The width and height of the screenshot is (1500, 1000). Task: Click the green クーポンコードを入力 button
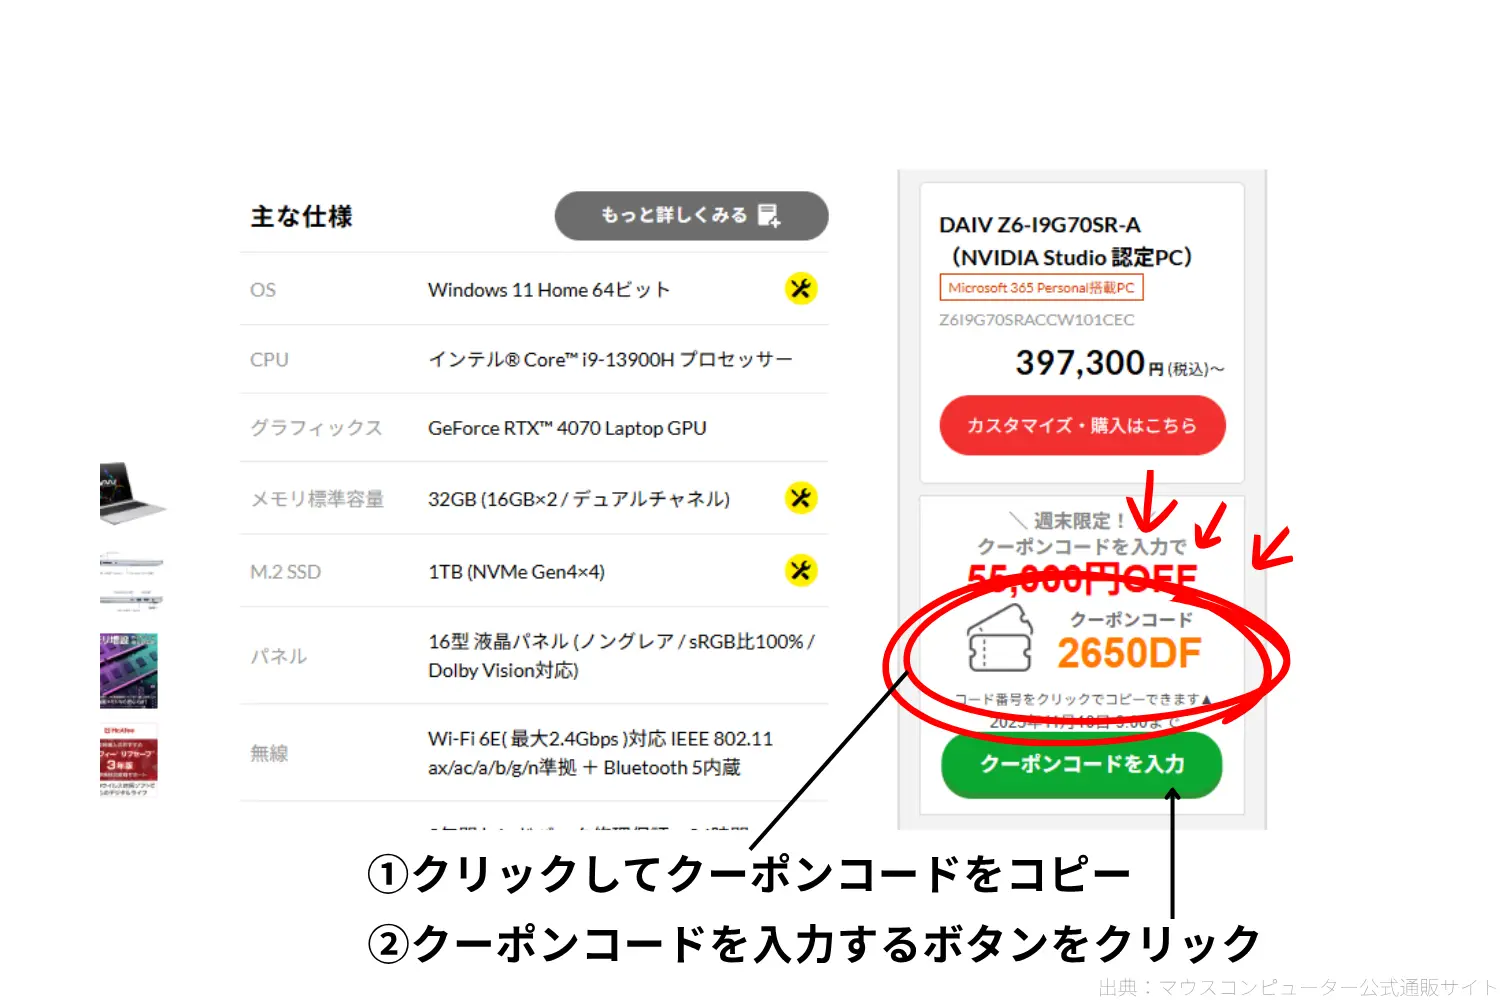pos(1081,766)
